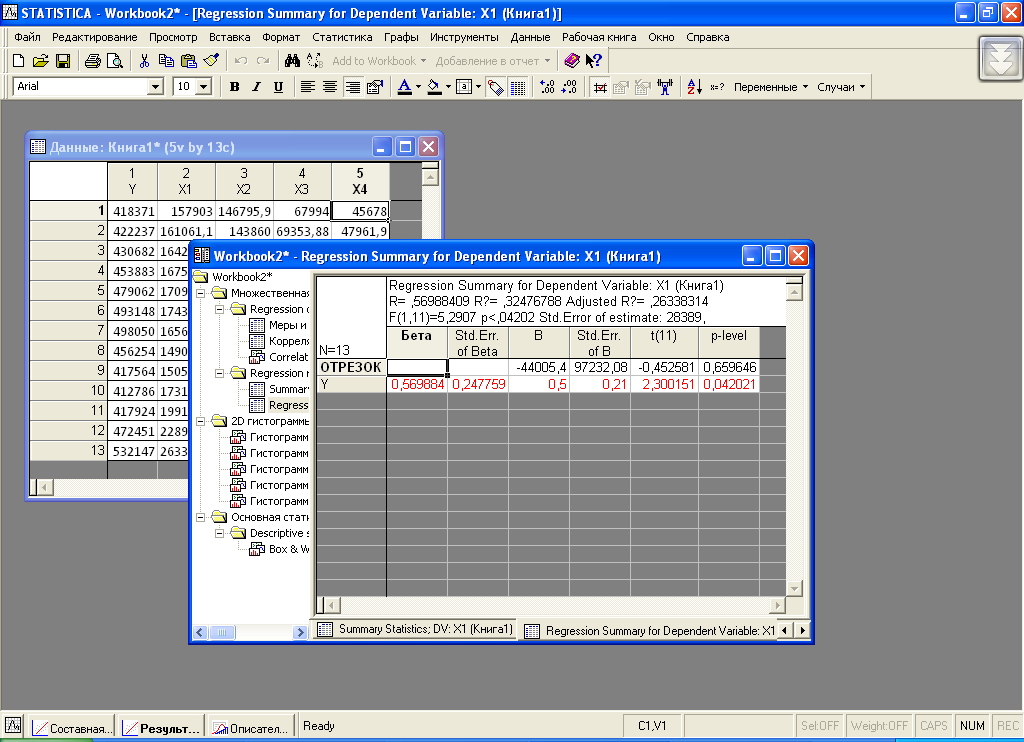Image resolution: width=1024 pixels, height=742 pixels.
Task: Toggle Underline formatting
Action: tap(278, 87)
